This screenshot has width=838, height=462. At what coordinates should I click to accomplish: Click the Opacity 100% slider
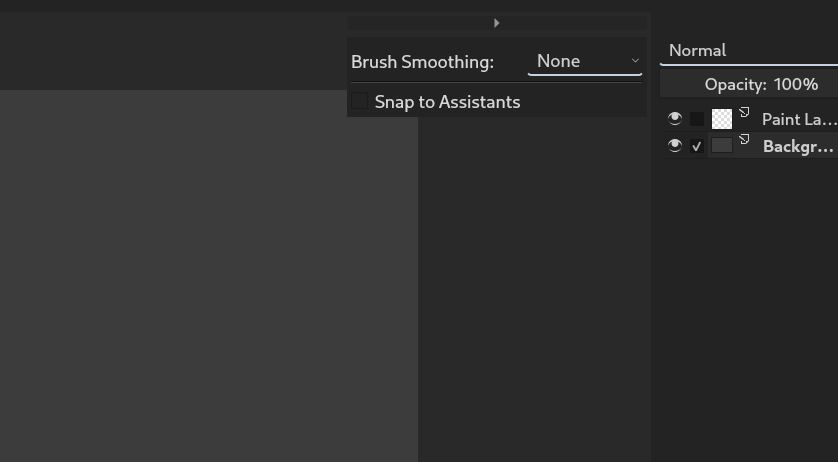click(760, 84)
